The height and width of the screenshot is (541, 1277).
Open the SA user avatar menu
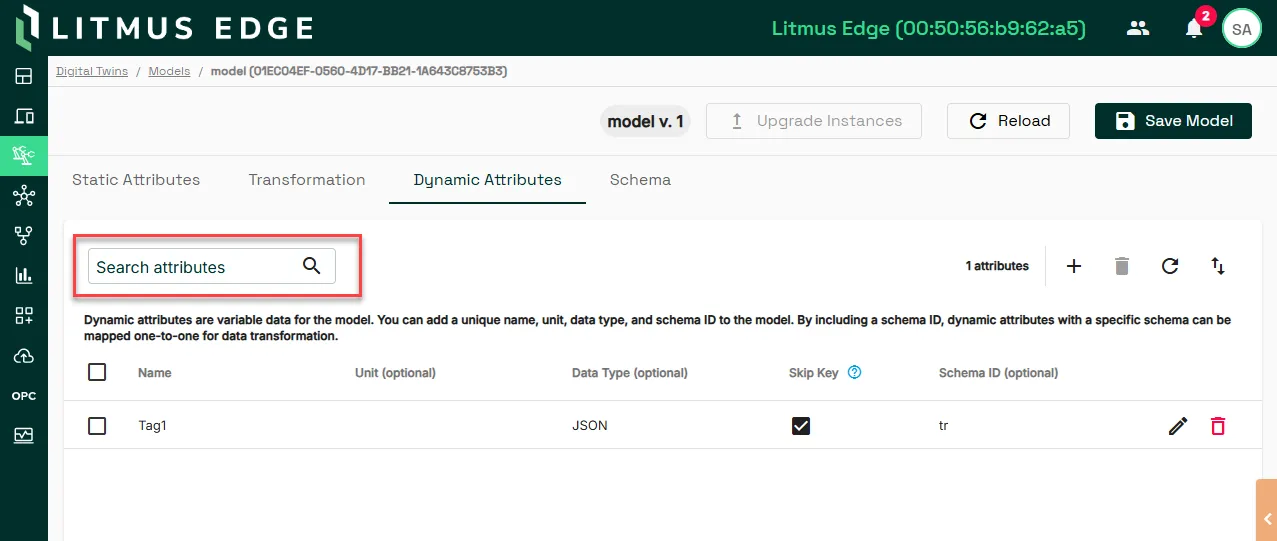click(1241, 28)
